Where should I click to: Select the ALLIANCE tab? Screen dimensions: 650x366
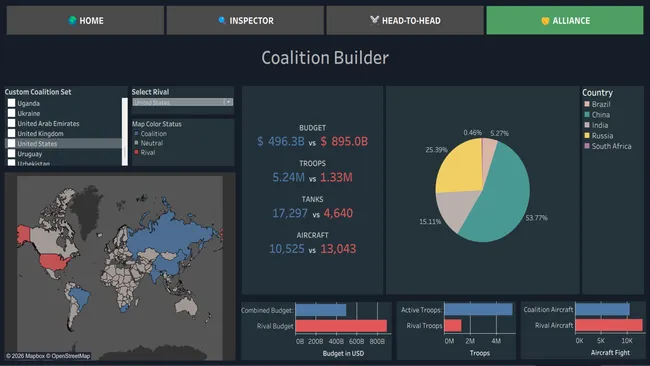565,20
